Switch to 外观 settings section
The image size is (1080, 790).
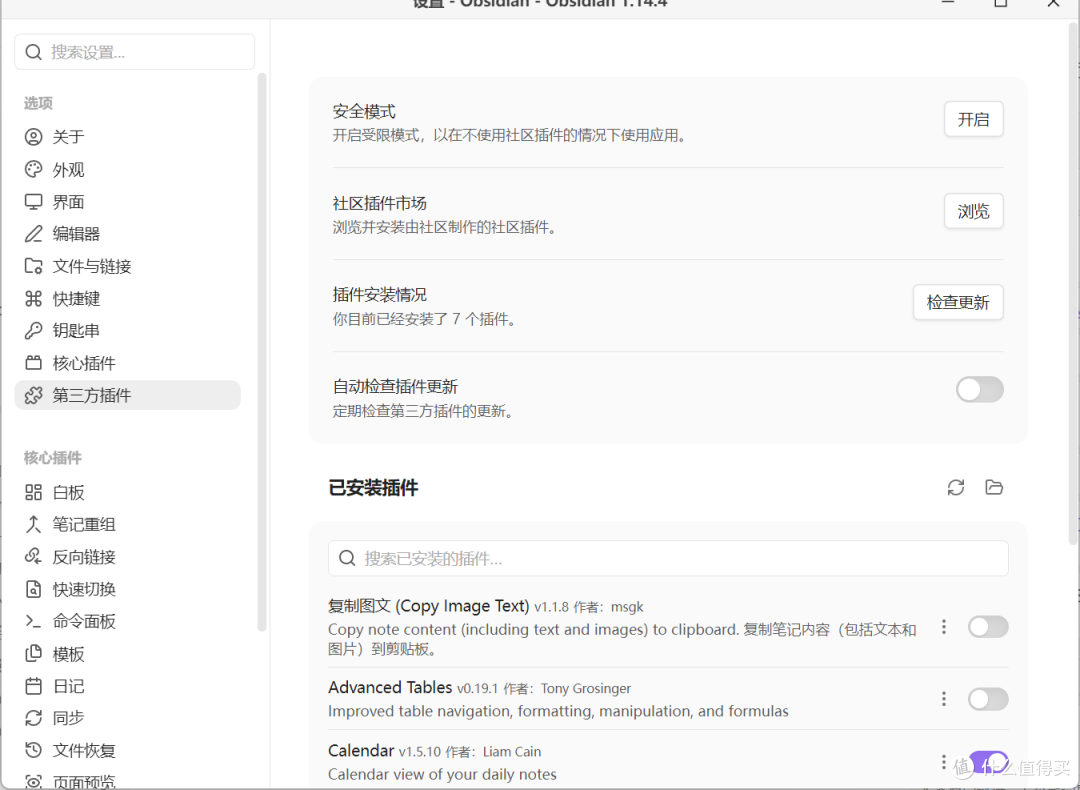click(x=127, y=169)
